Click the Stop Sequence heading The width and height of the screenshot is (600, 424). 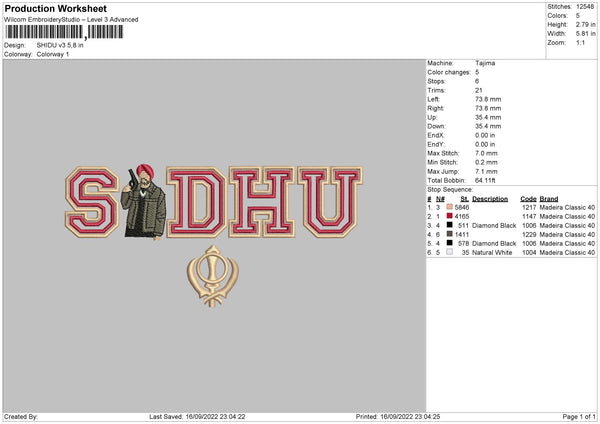click(x=450, y=189)
